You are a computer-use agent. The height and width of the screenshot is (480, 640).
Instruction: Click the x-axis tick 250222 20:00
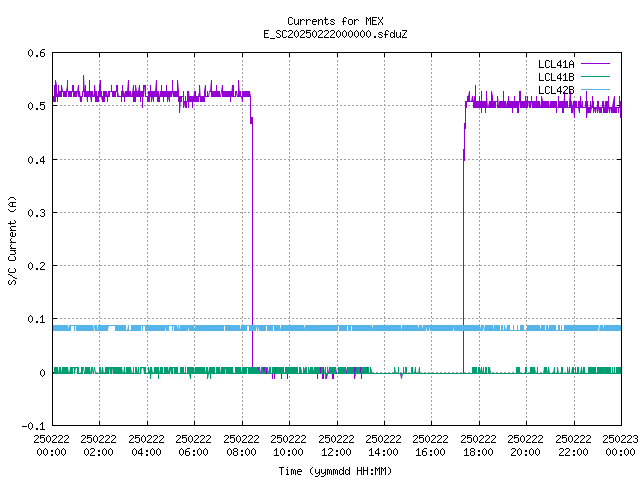525,445
